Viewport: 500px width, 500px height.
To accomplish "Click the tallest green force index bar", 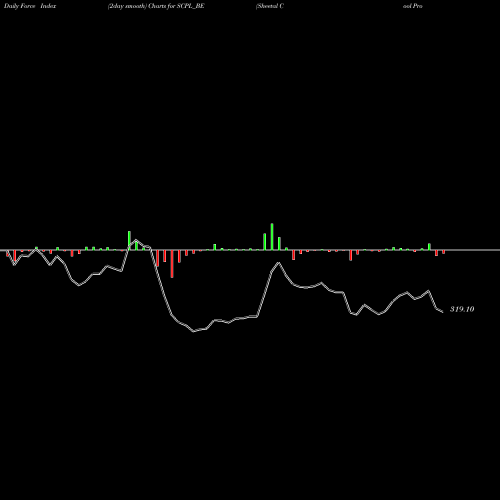I will tap(272, 237).
